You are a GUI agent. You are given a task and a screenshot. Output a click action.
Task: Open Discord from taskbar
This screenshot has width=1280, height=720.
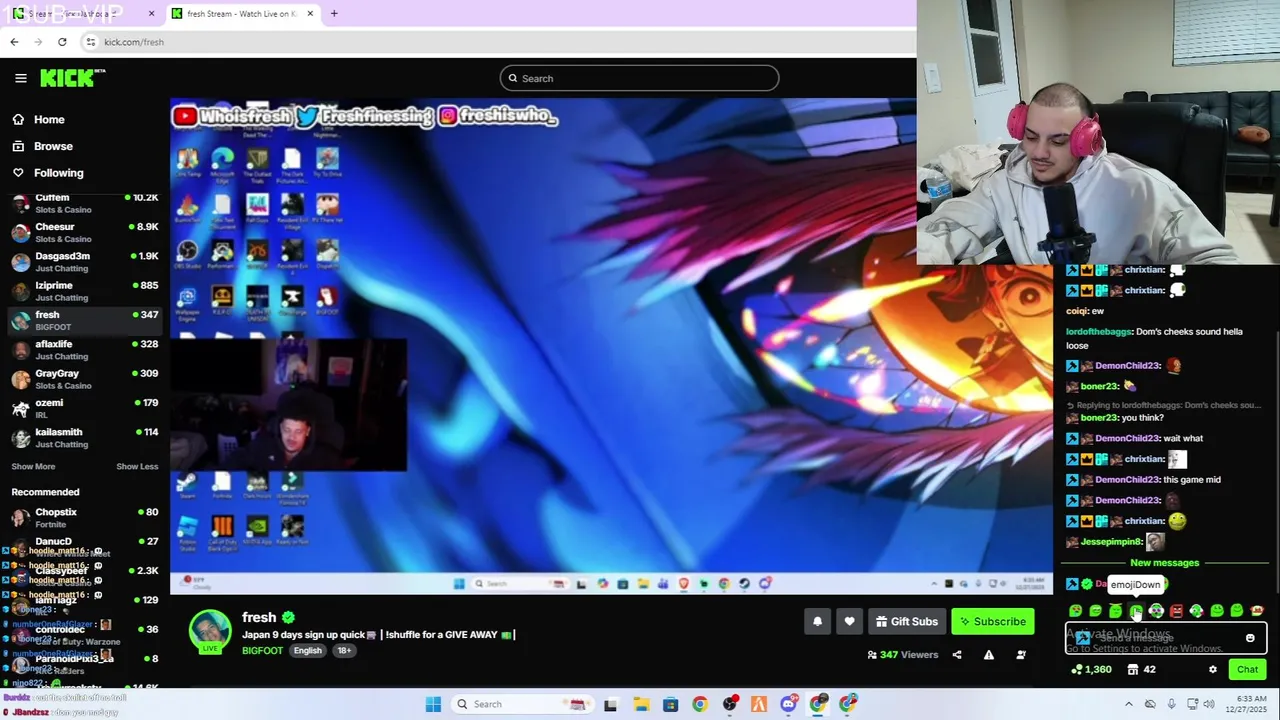coord(789,704)
